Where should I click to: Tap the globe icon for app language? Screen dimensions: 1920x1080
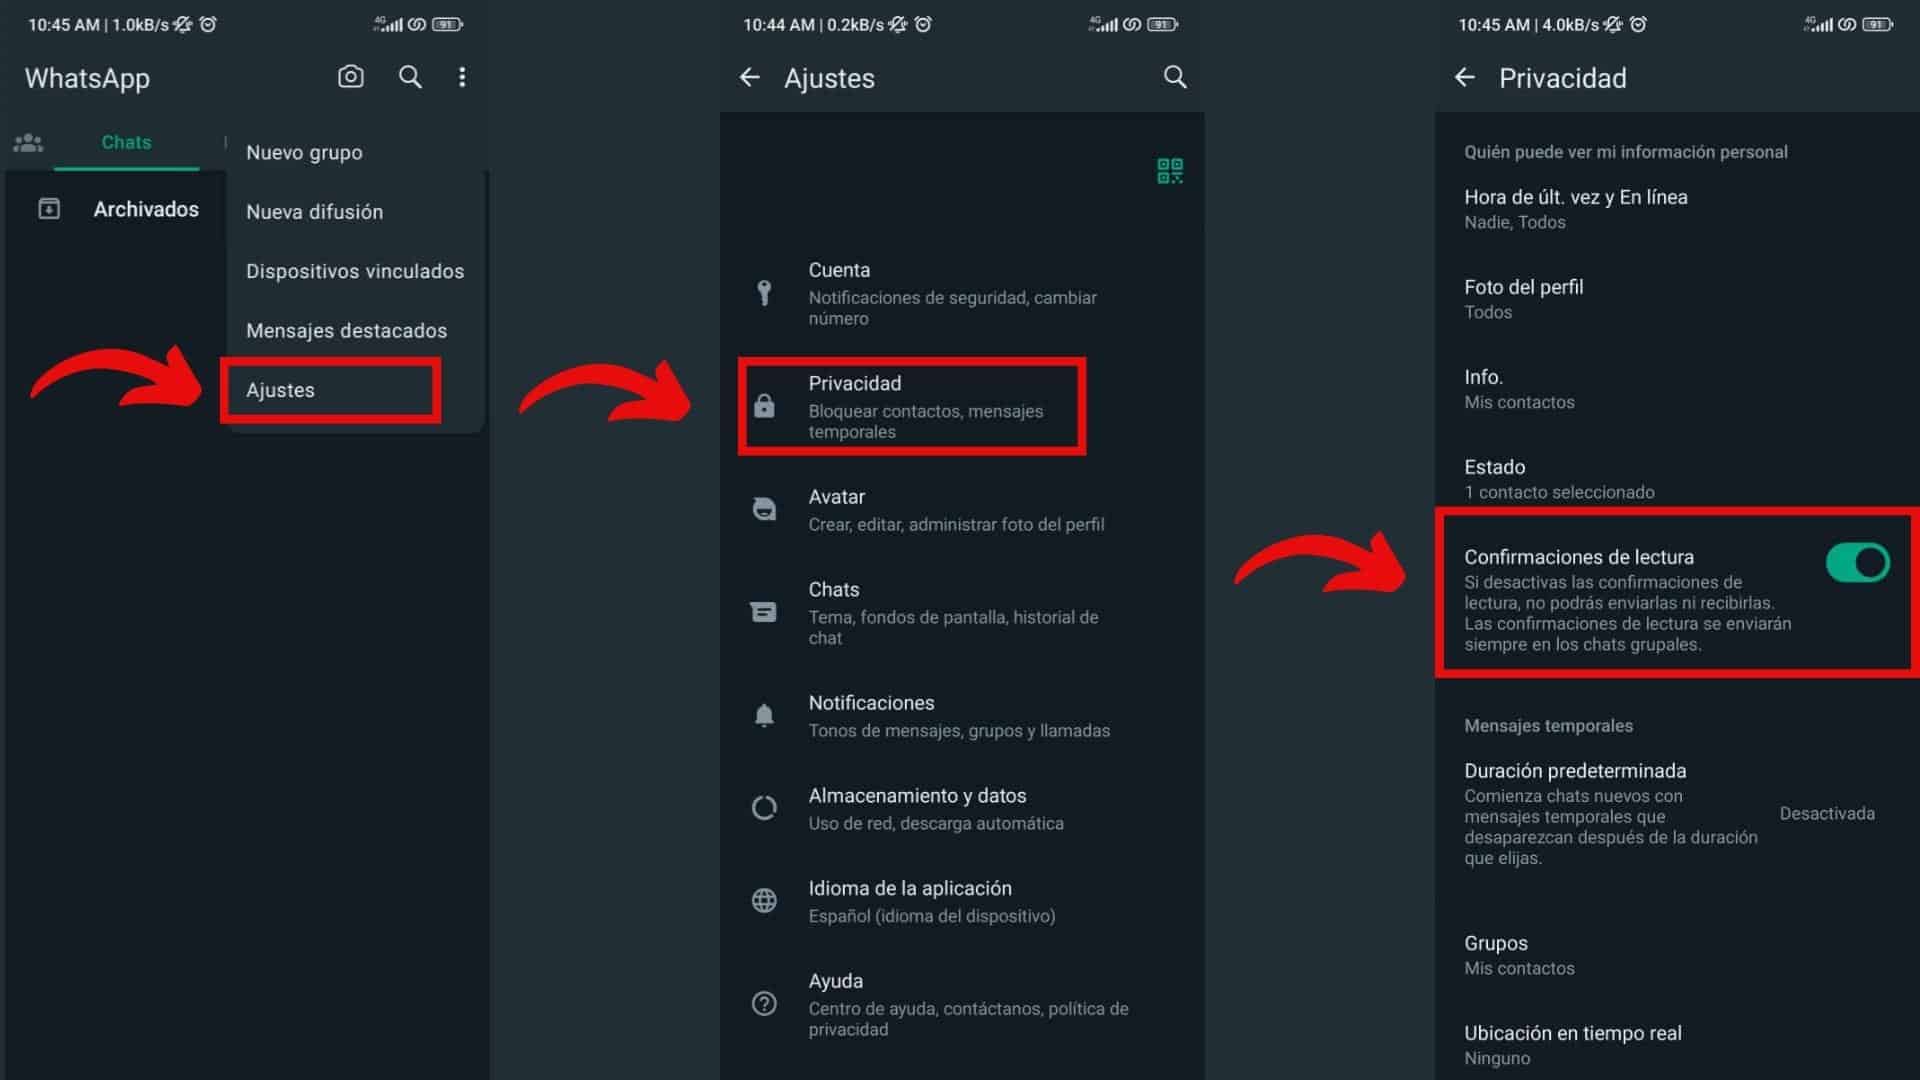click(764, 900)
